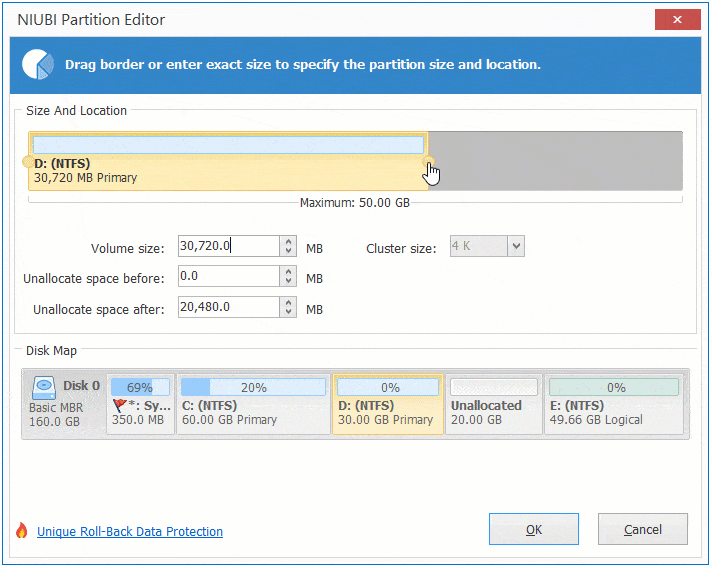This screenshot has height=568, width=712.
Task: Click left resize handle of D: partition
Action: click(27, 162)
